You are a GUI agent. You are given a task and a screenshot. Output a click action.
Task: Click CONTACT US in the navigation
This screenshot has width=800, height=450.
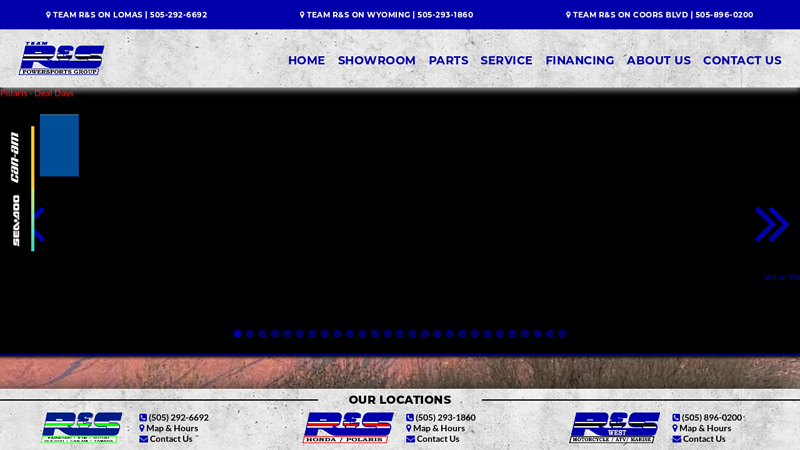tap(742, 60)
